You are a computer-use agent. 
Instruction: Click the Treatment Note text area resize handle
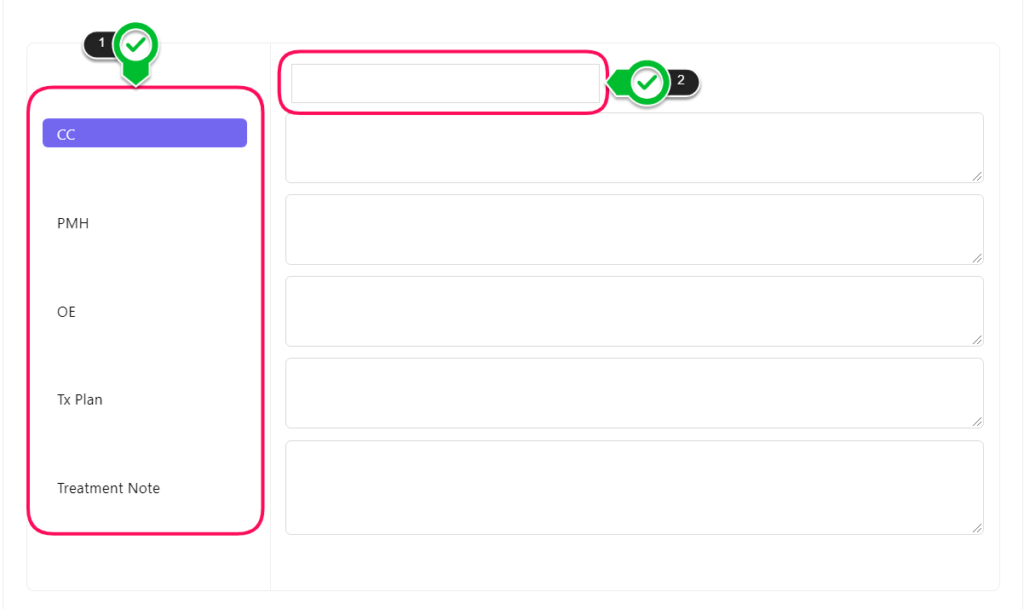pyautogui.click(x=976, y=527)
